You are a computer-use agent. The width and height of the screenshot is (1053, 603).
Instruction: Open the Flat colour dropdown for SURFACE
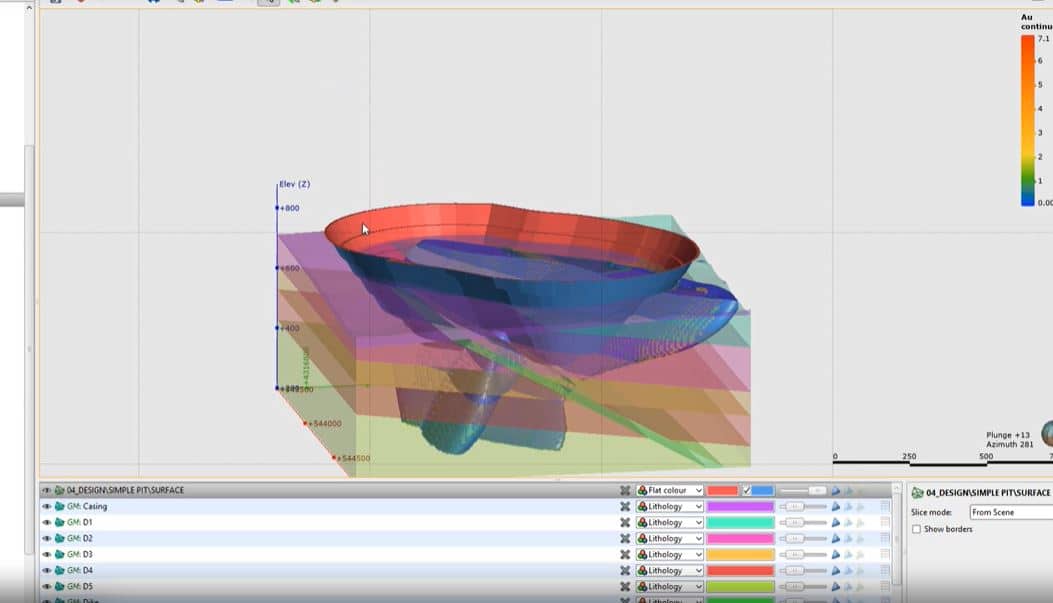[670, 491]
